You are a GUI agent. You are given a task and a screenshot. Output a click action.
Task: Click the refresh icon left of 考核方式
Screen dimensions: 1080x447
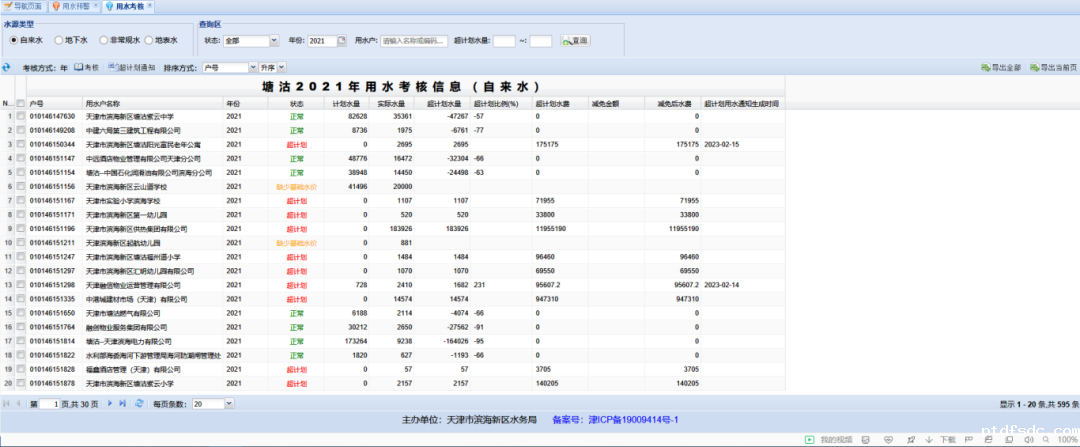[x=7, y=67]
